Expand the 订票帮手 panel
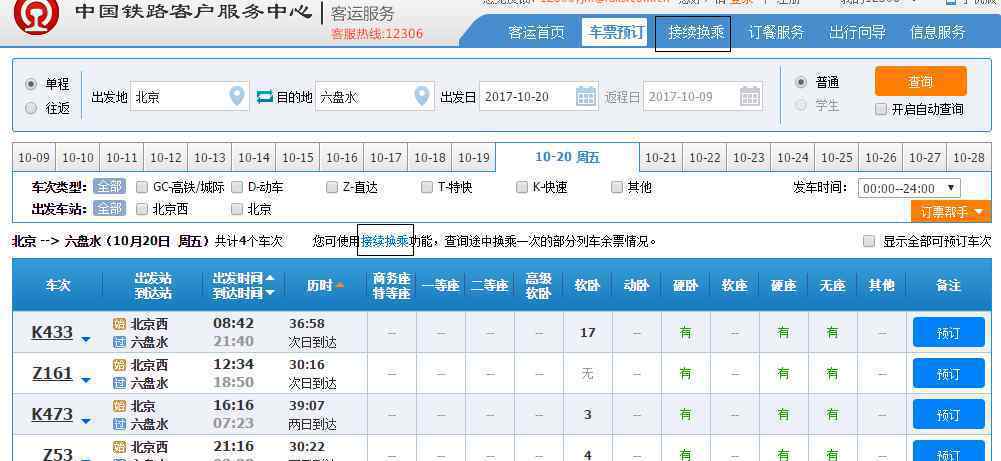This screenshot has height=461, width=1001. (951, 211)
